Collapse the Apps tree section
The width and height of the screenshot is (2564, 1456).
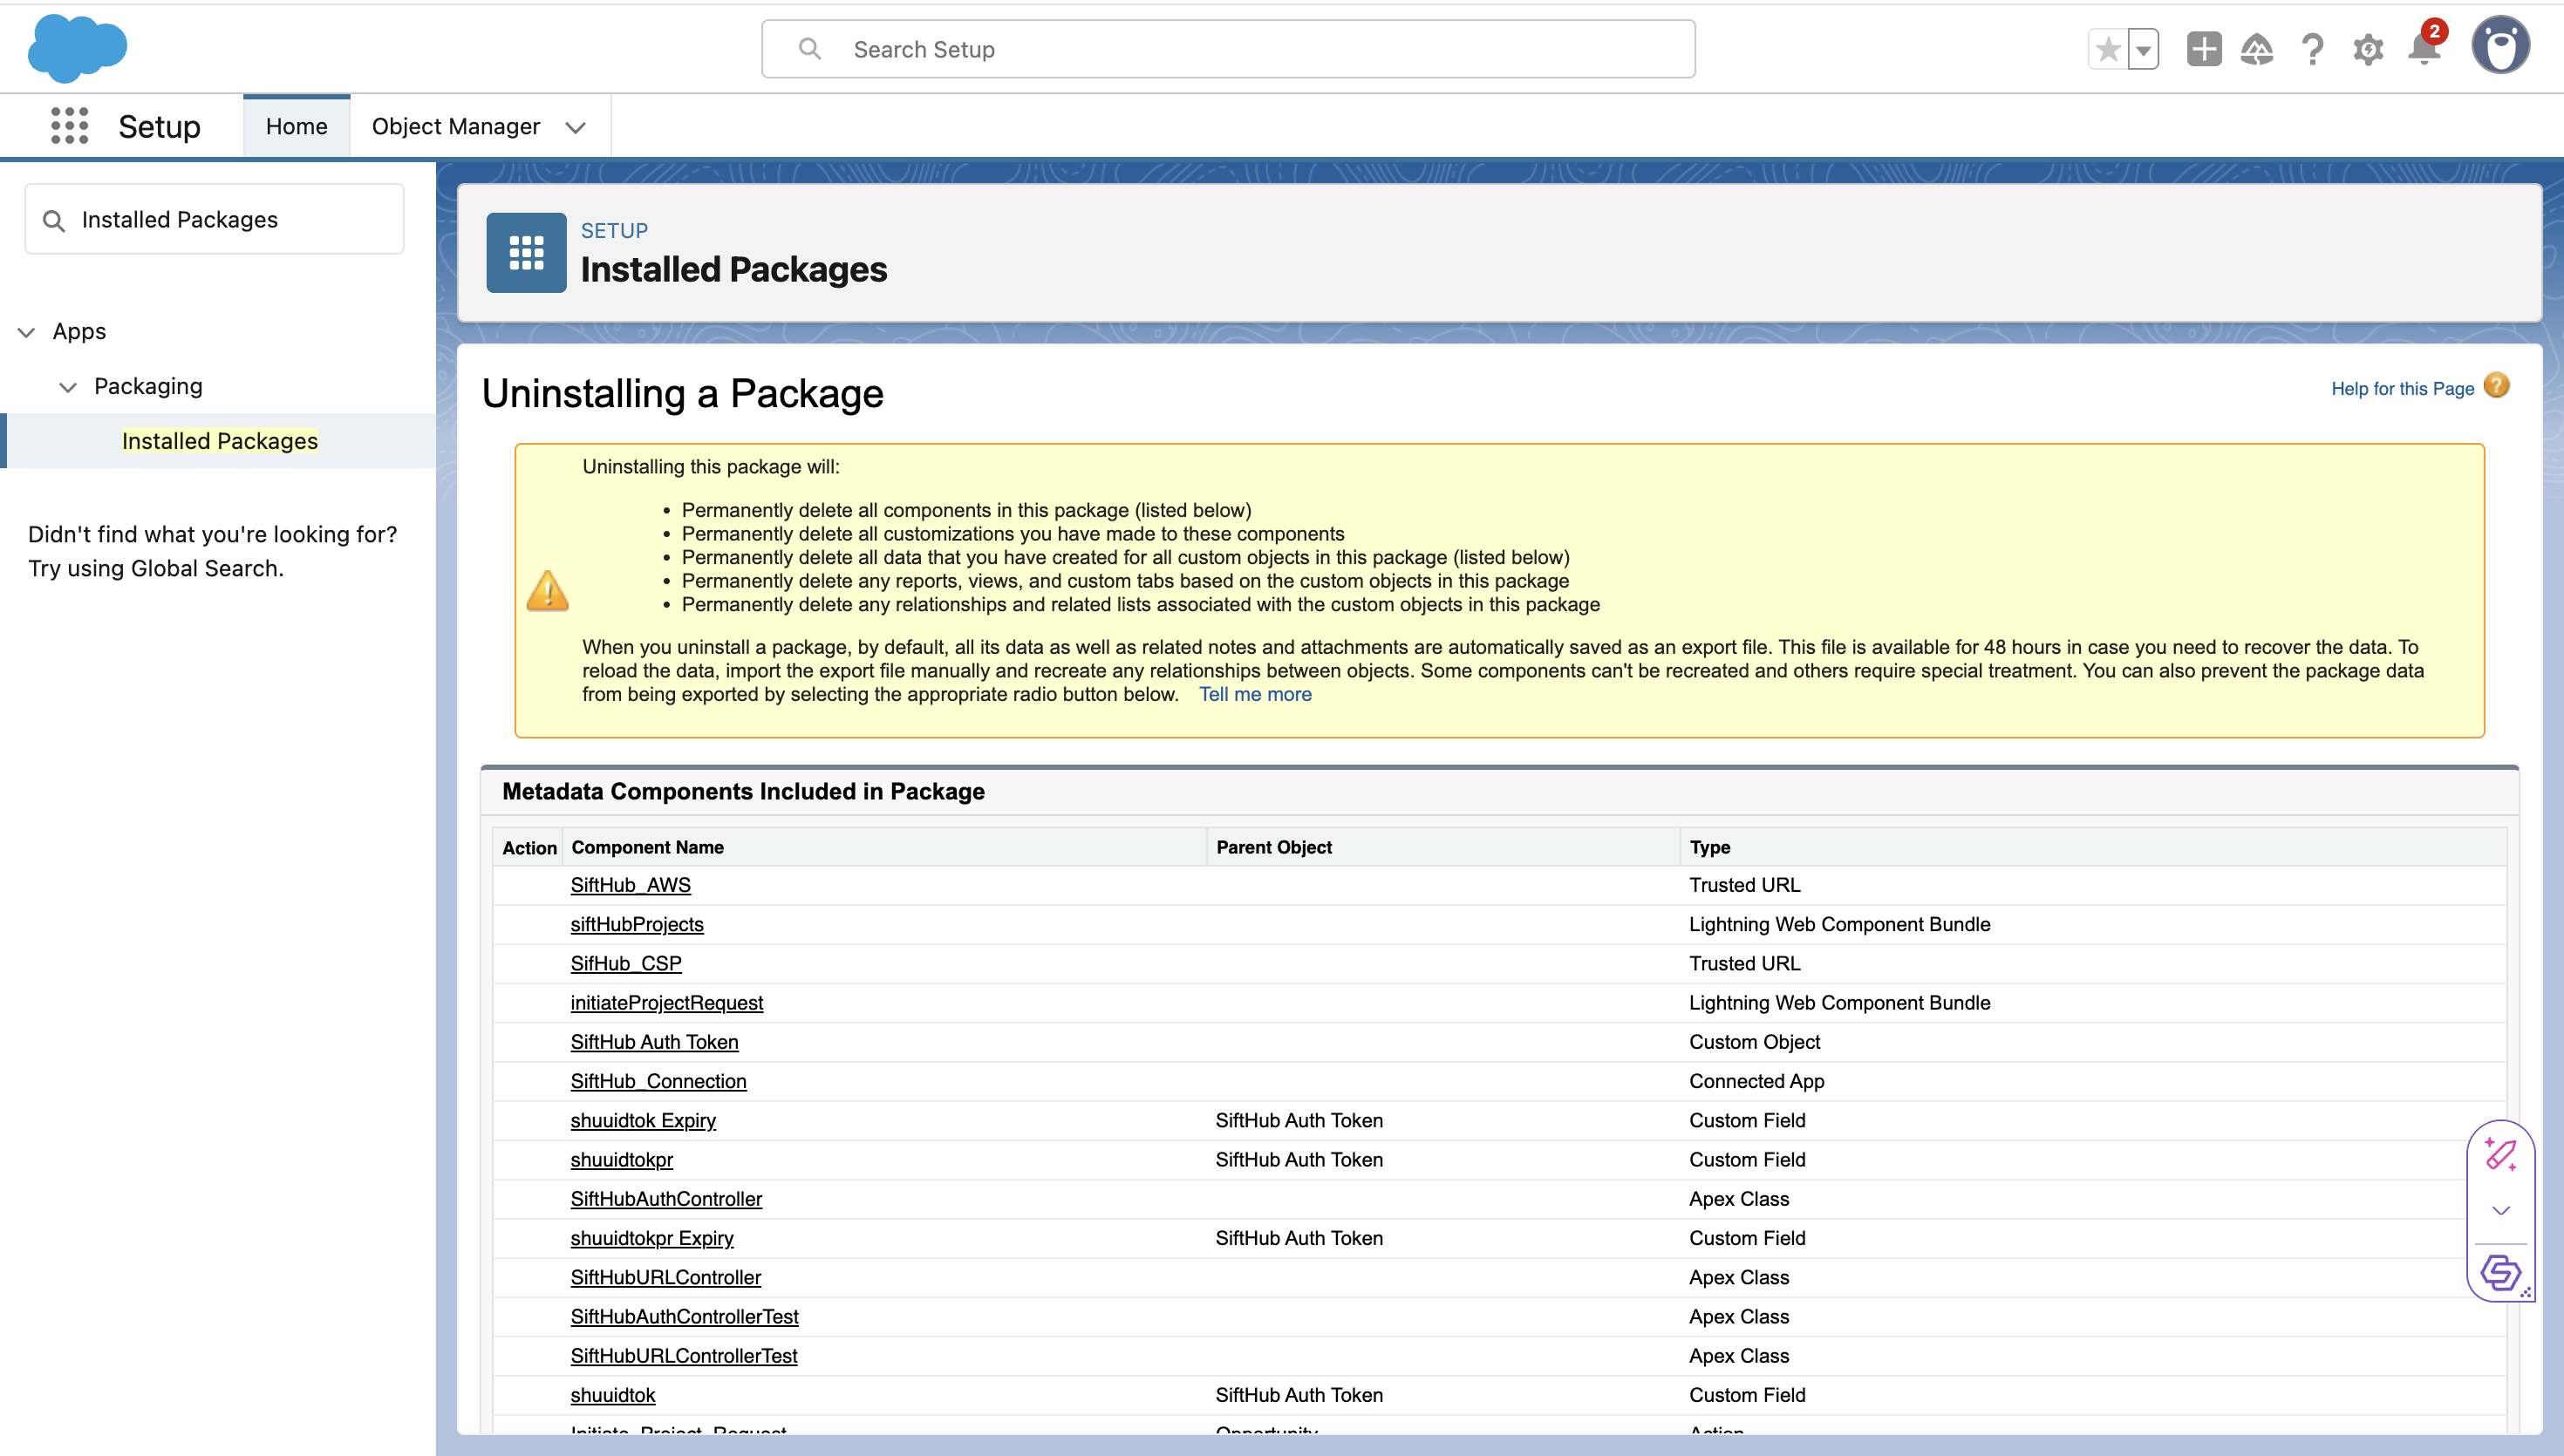[27, 332]
